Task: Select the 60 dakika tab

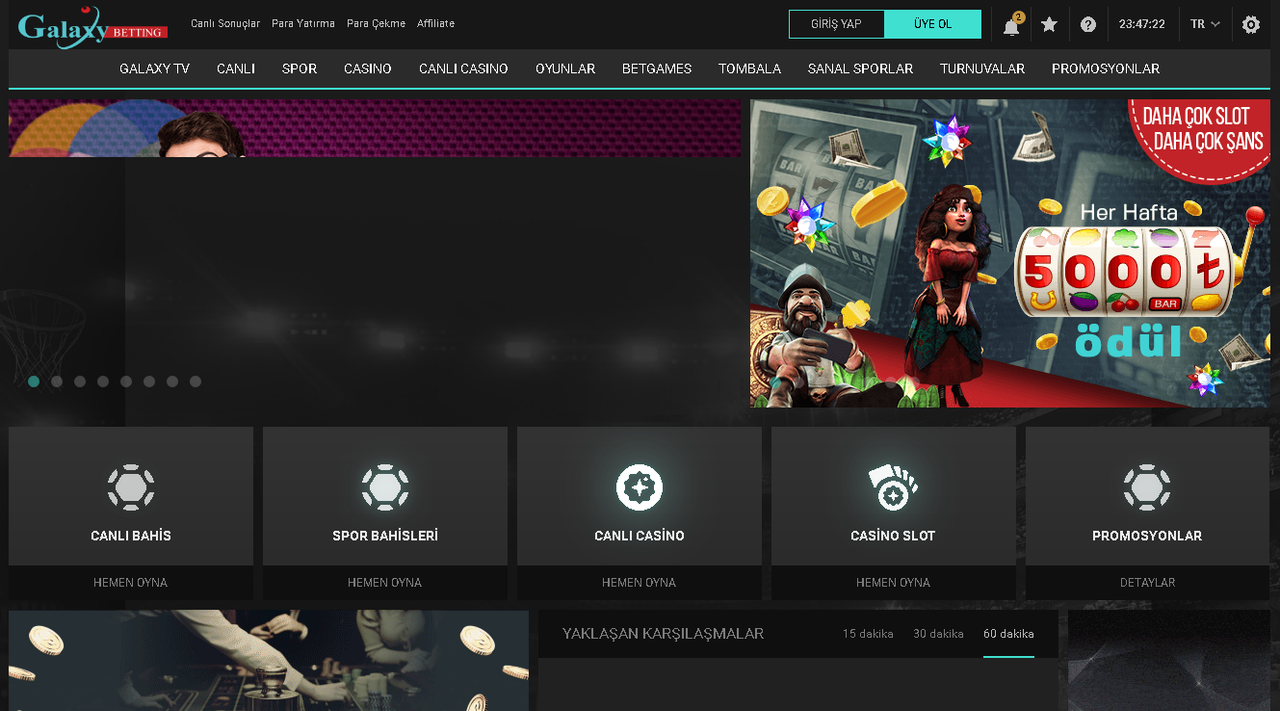Action: pos(1009,634)
